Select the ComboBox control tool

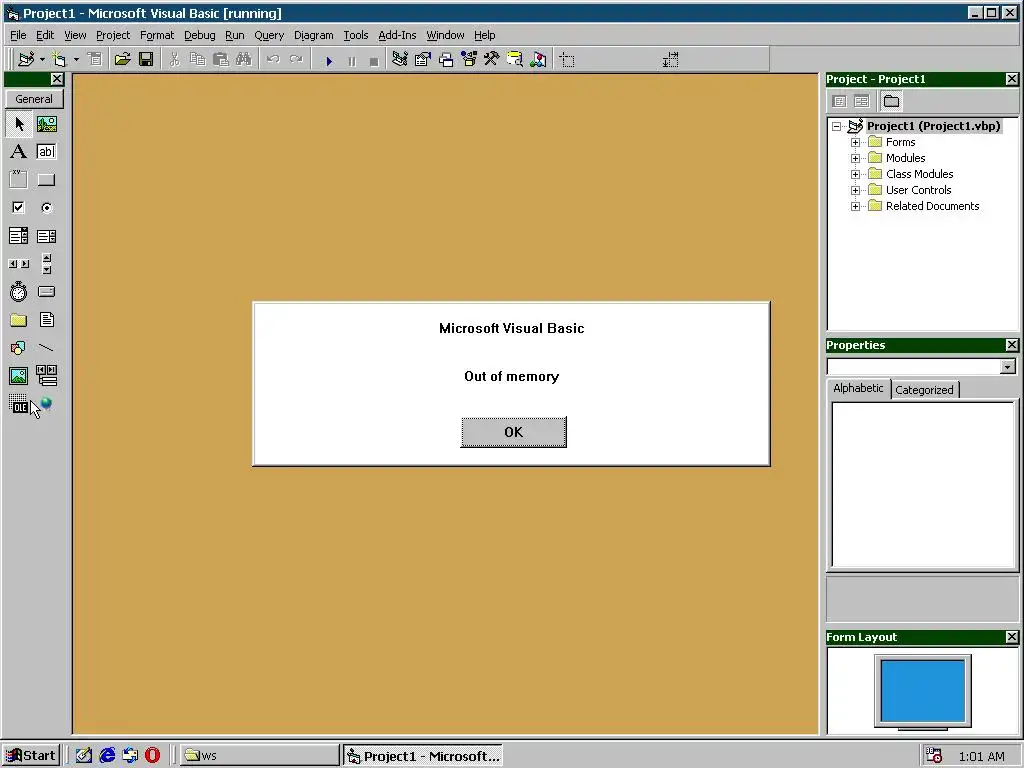coord(19,236)
